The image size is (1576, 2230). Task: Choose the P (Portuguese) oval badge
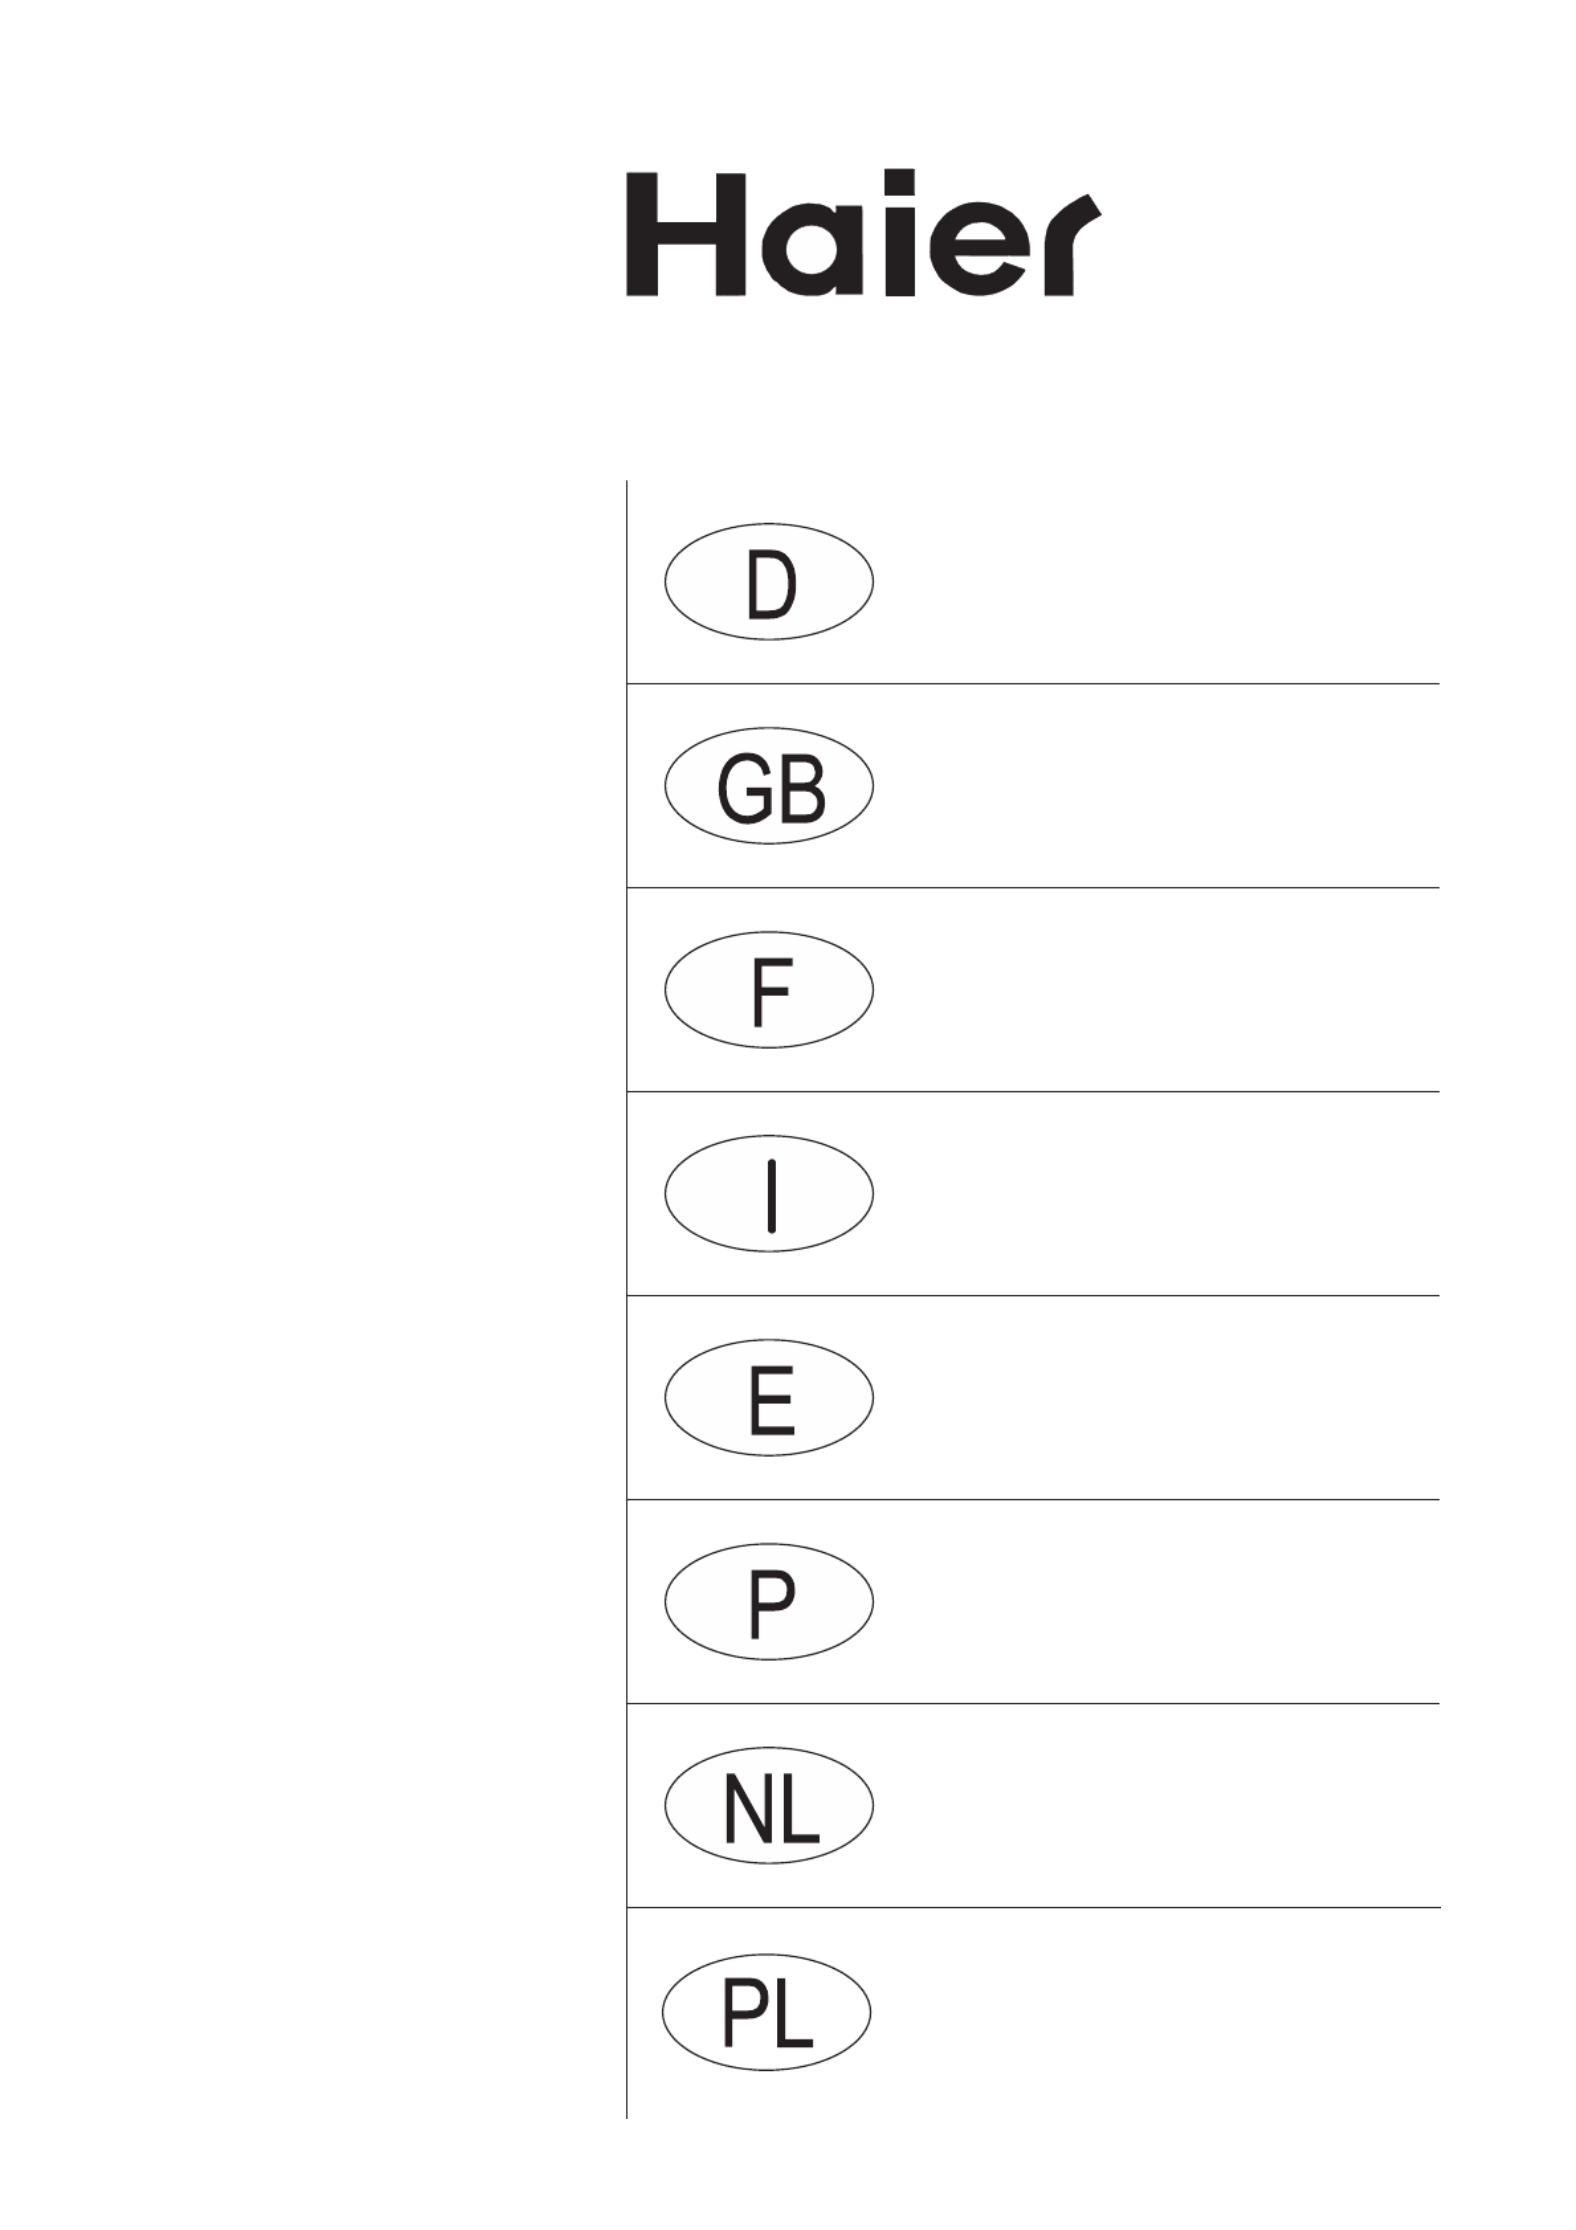tap(768, 1601)
